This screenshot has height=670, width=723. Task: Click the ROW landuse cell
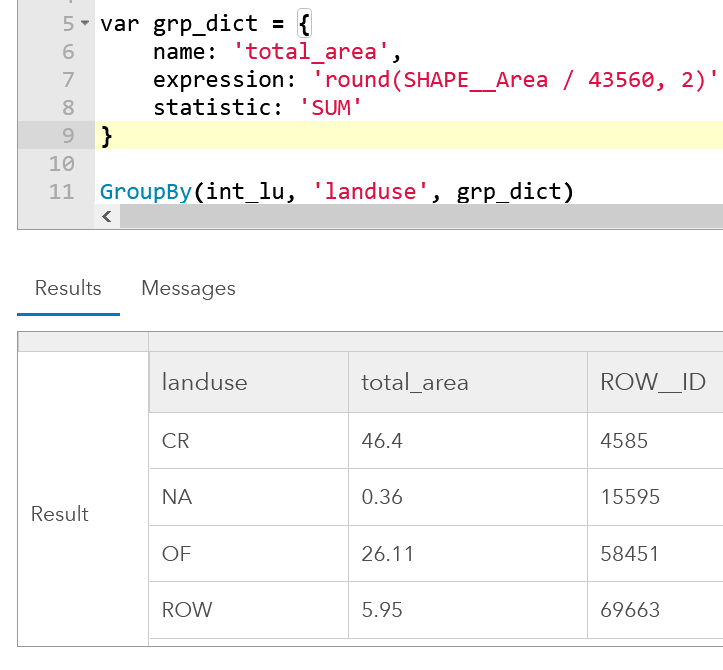[x=187, y=609]
